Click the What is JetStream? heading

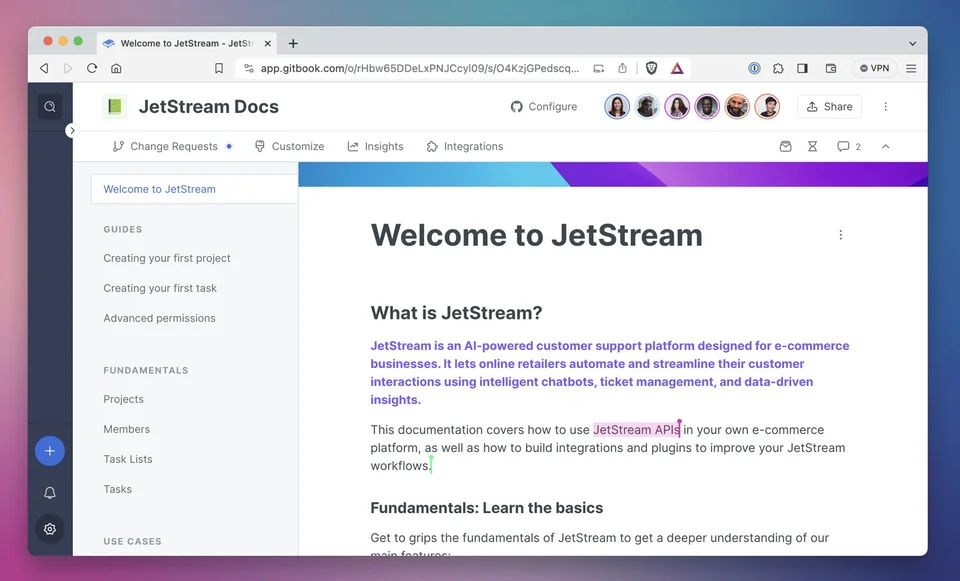456,313
